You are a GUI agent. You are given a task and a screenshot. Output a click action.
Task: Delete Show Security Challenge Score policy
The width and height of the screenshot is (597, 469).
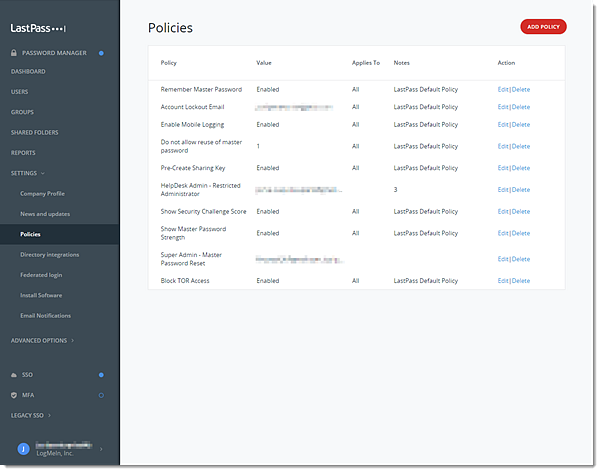coord(521,211)
